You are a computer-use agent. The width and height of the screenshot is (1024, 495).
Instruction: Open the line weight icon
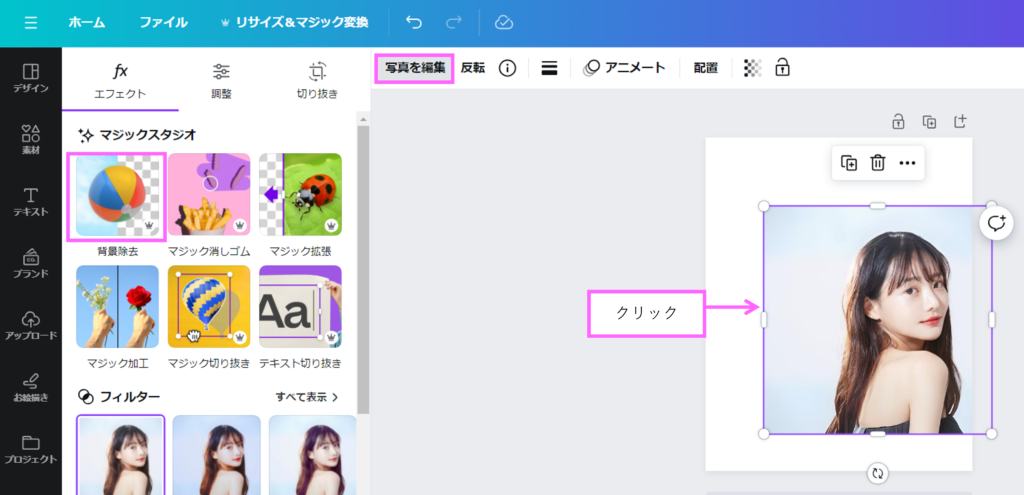coord(549,68)
